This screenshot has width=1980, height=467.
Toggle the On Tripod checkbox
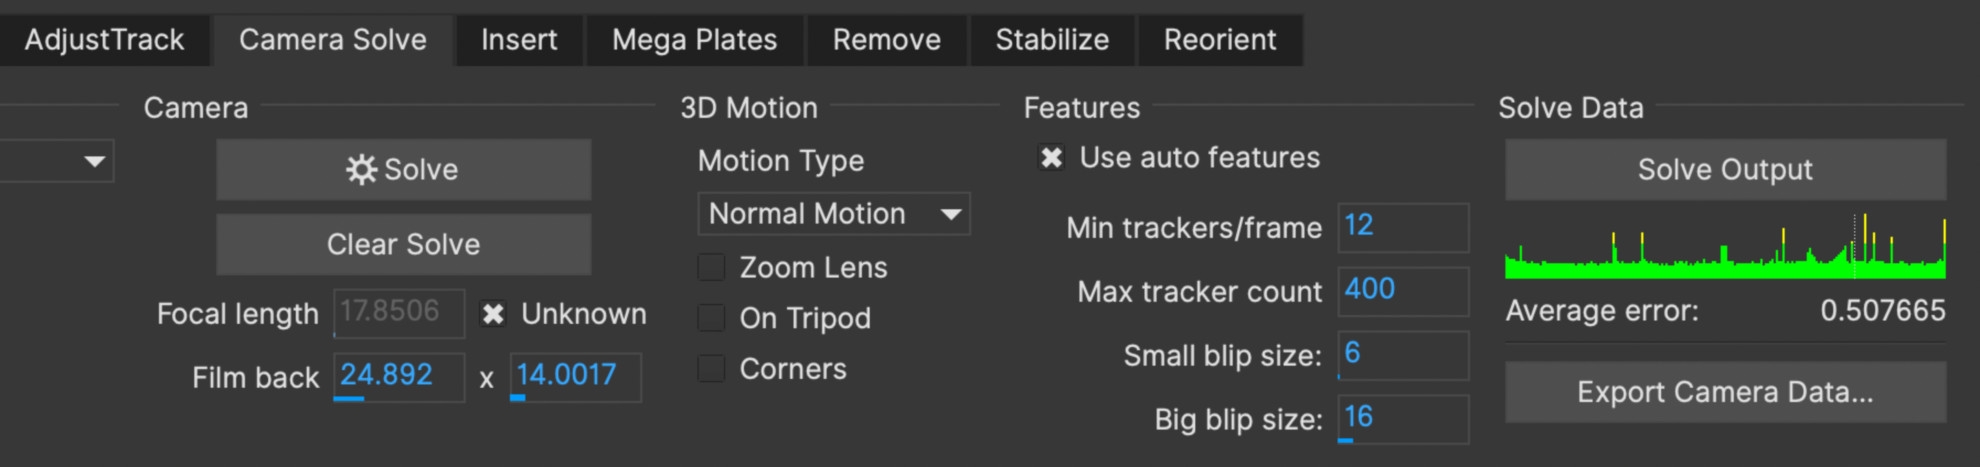click(x=711, y=318)
